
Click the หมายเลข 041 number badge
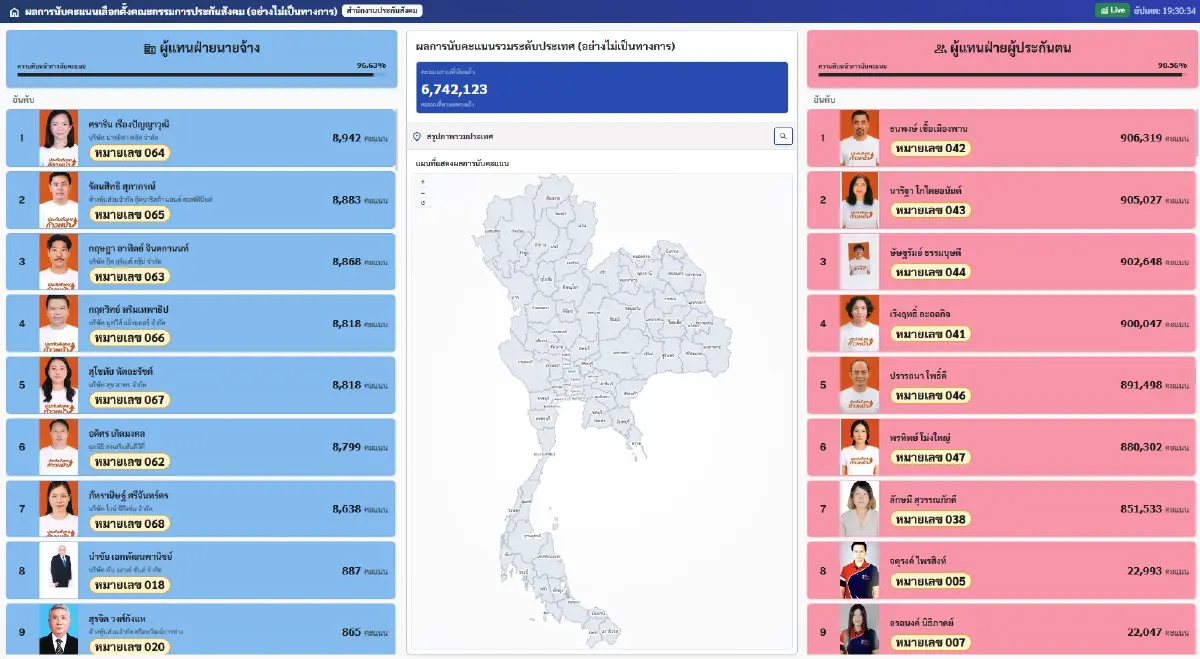pyautogui.click(x=930, y=334)
